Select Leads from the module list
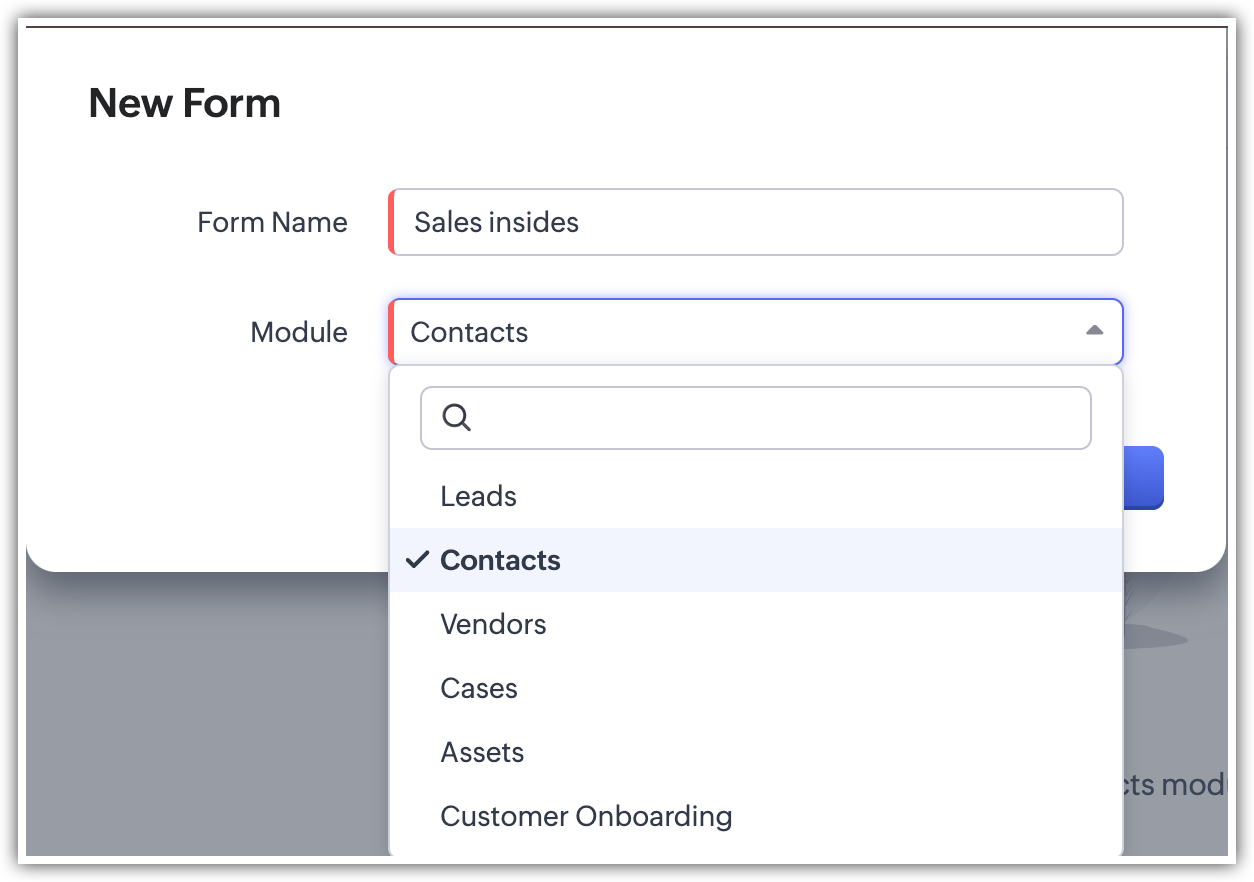 478,496
